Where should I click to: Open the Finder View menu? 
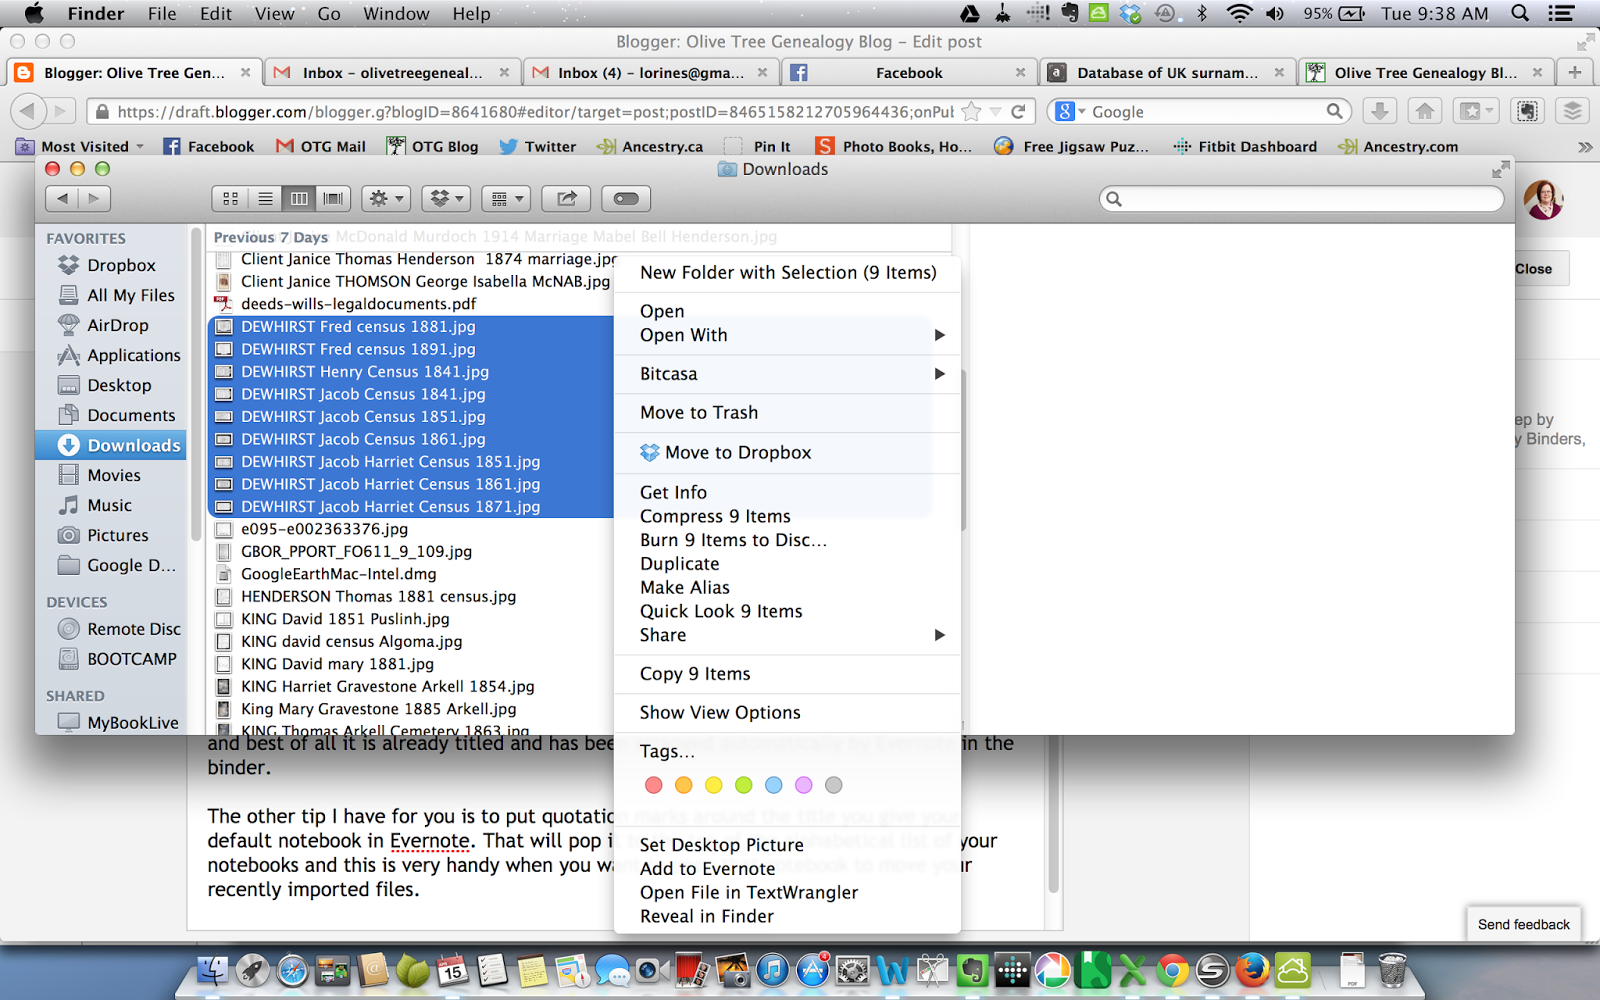pos(274,13)
